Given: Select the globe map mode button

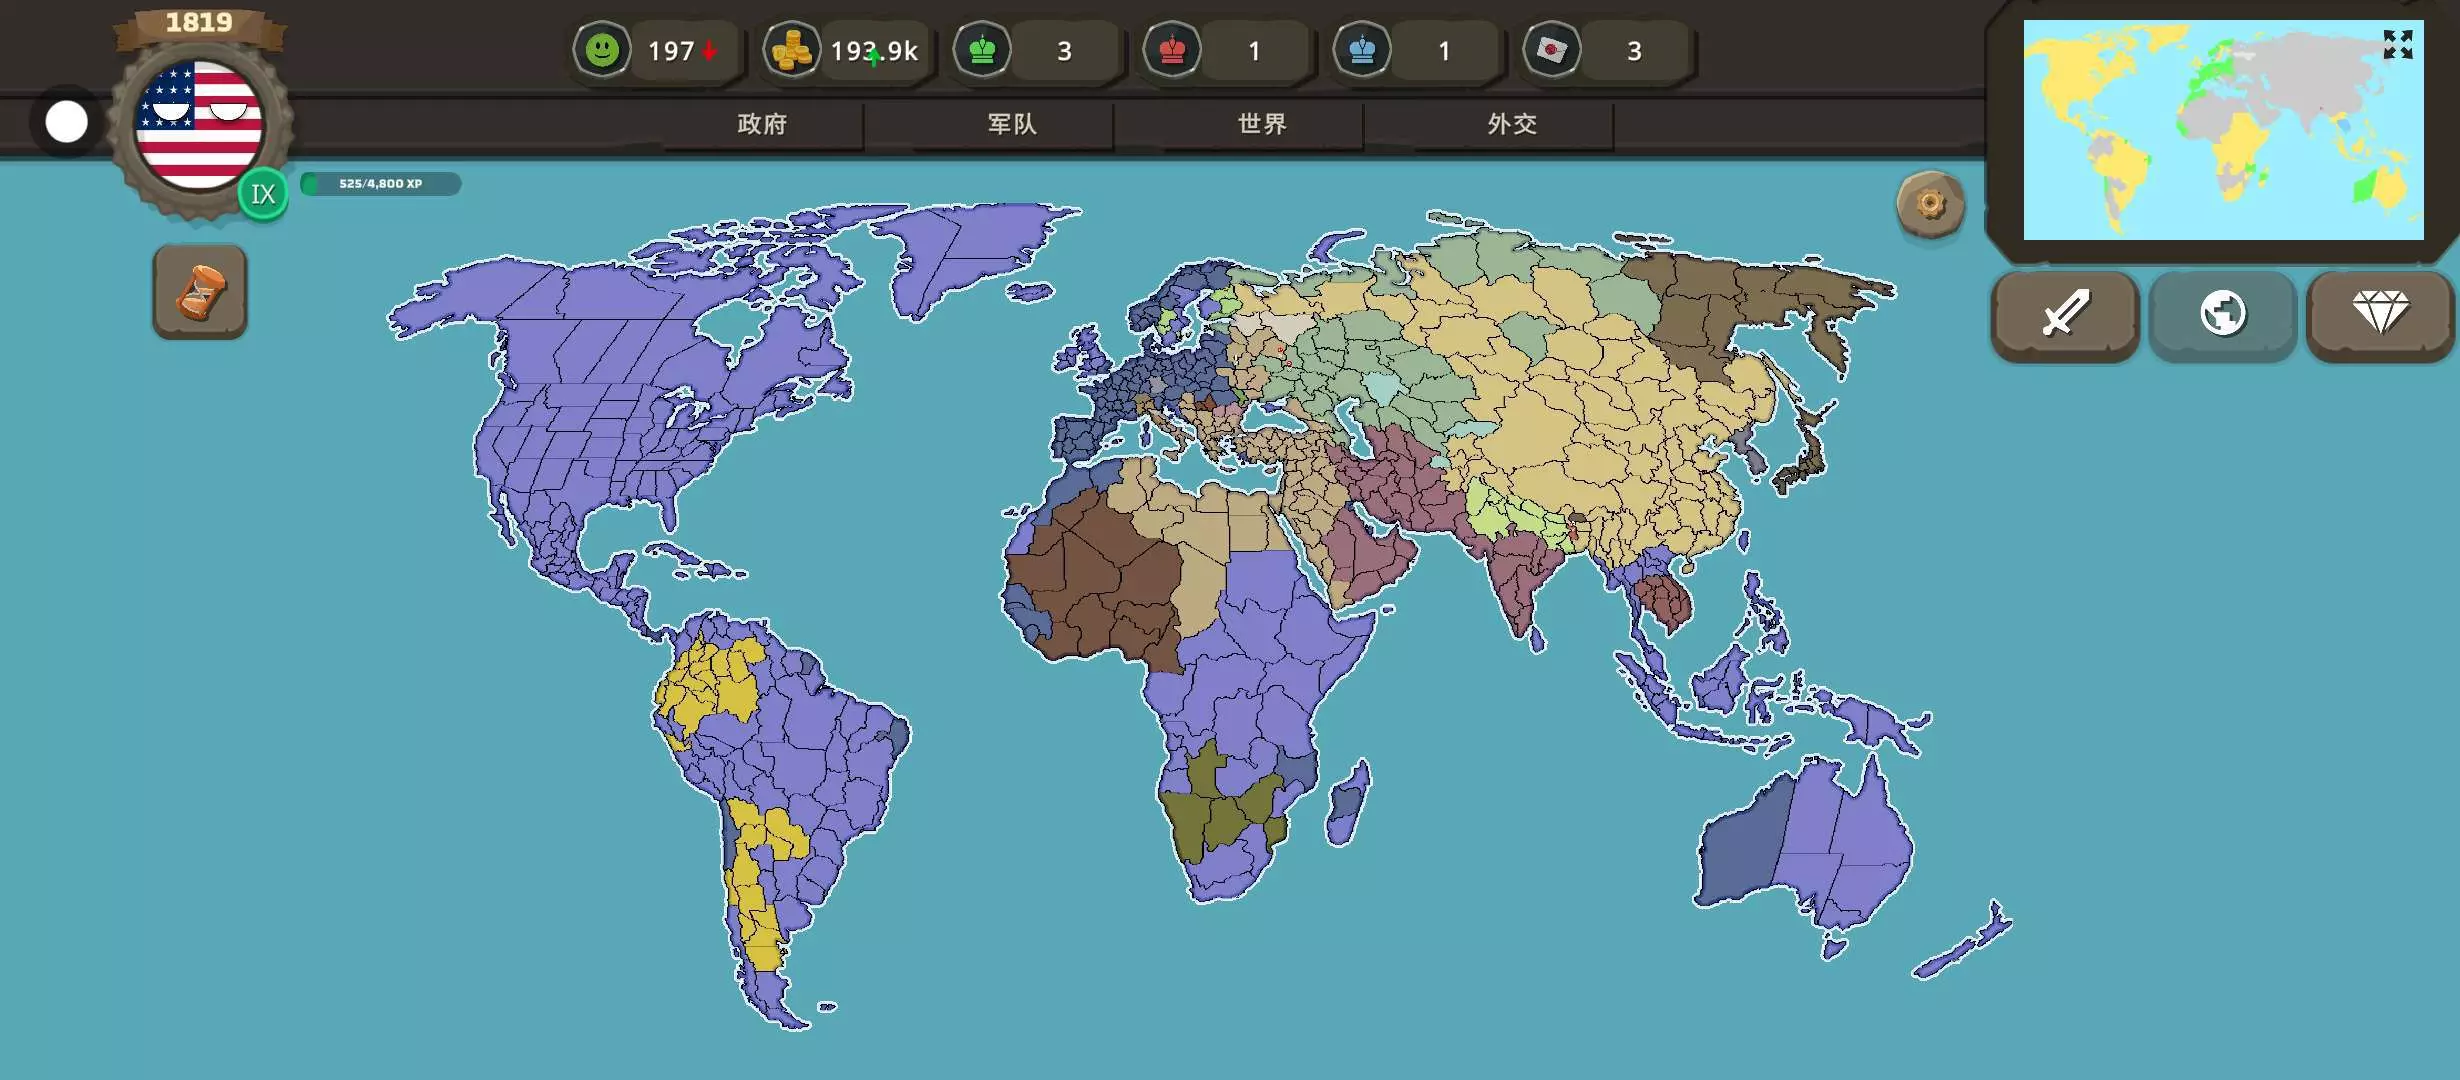Looking at the screenshot, I should pyautogui.click(x=2222, y=314).
